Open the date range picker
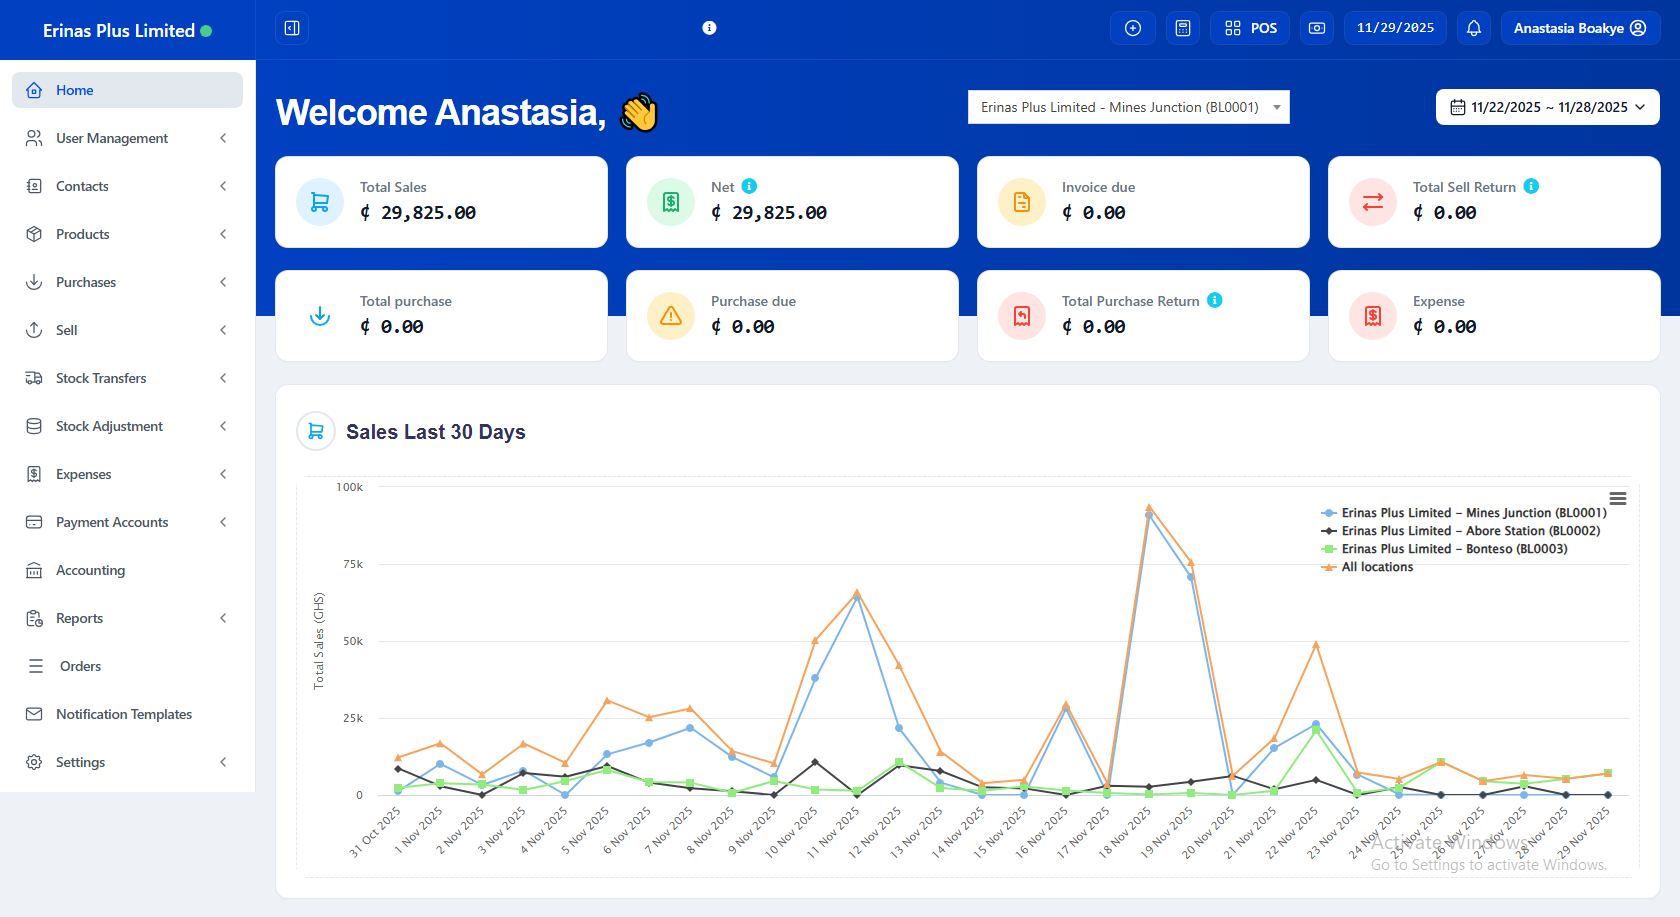The width and height of the screenshot is (1680, 917). tap(1547, 107)
